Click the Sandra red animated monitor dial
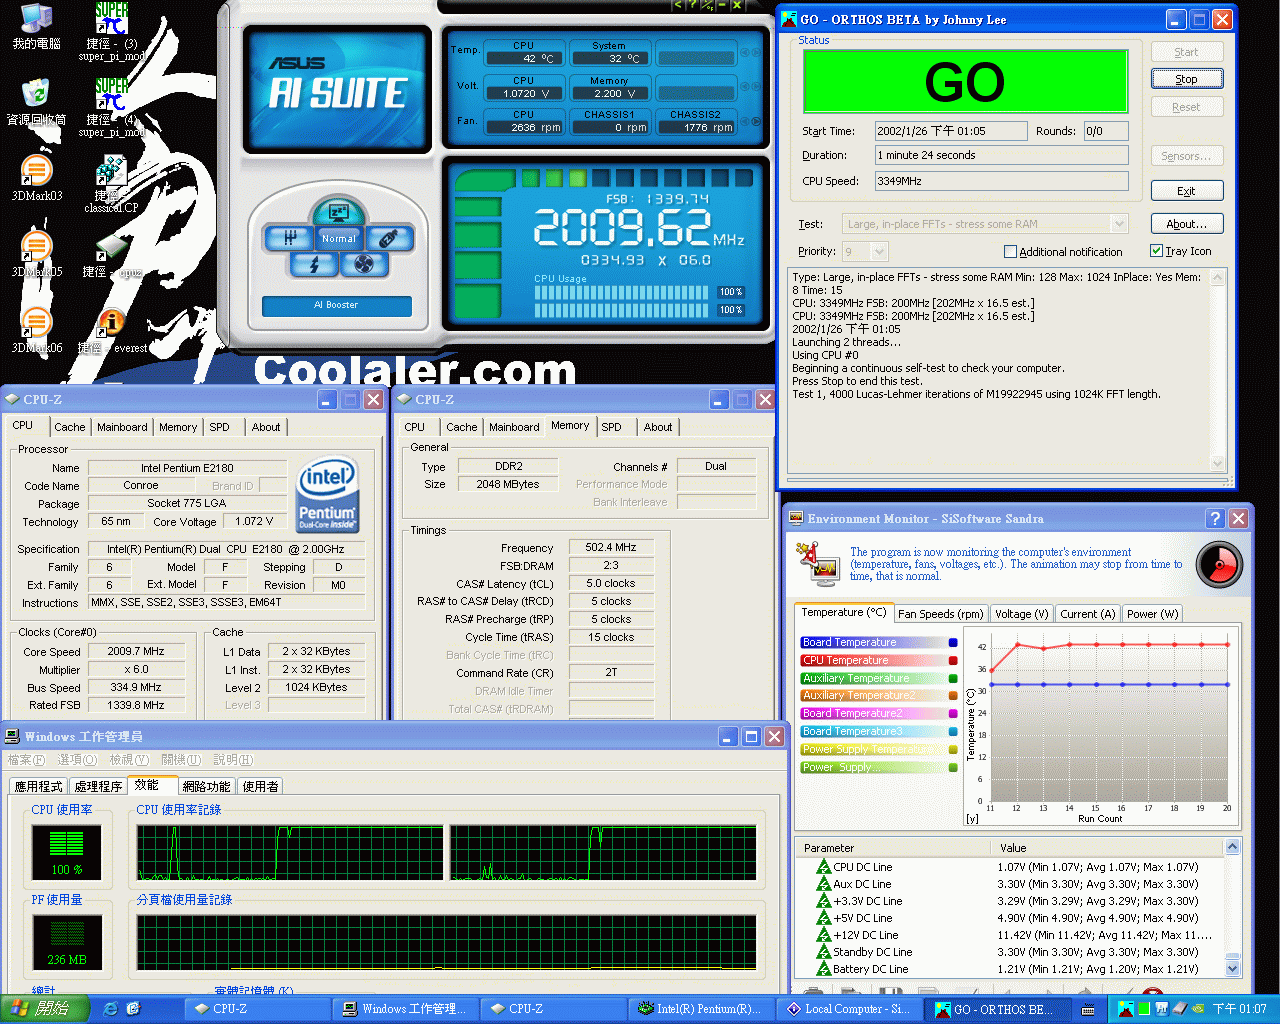1280x1024 pixels. pos(1219,565)
